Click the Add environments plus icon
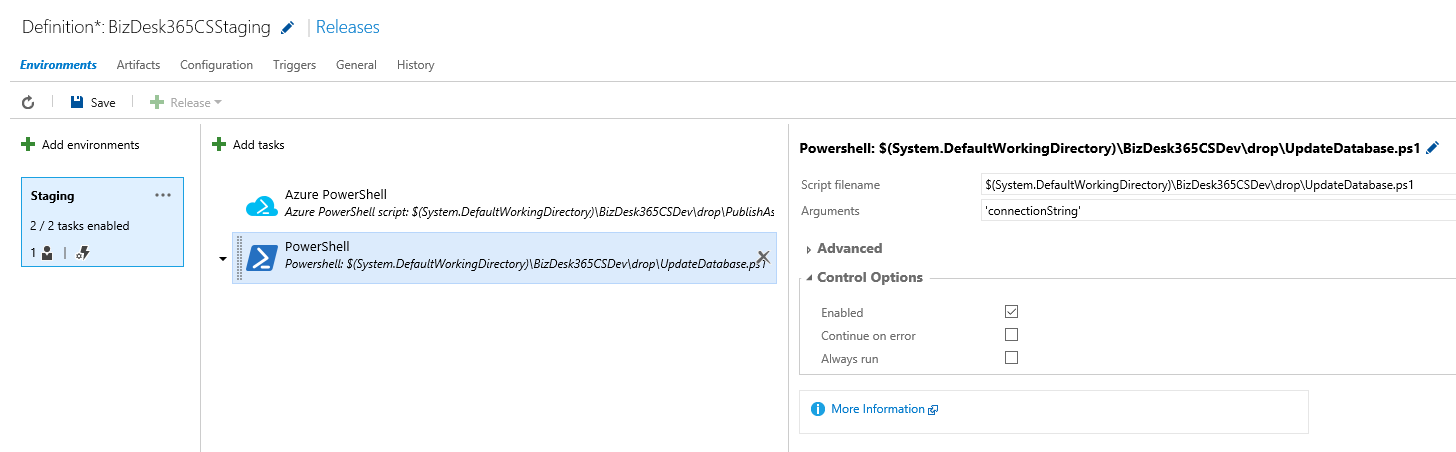Image resolution: width=1456 pixels, height=452 pixels. 28,145
